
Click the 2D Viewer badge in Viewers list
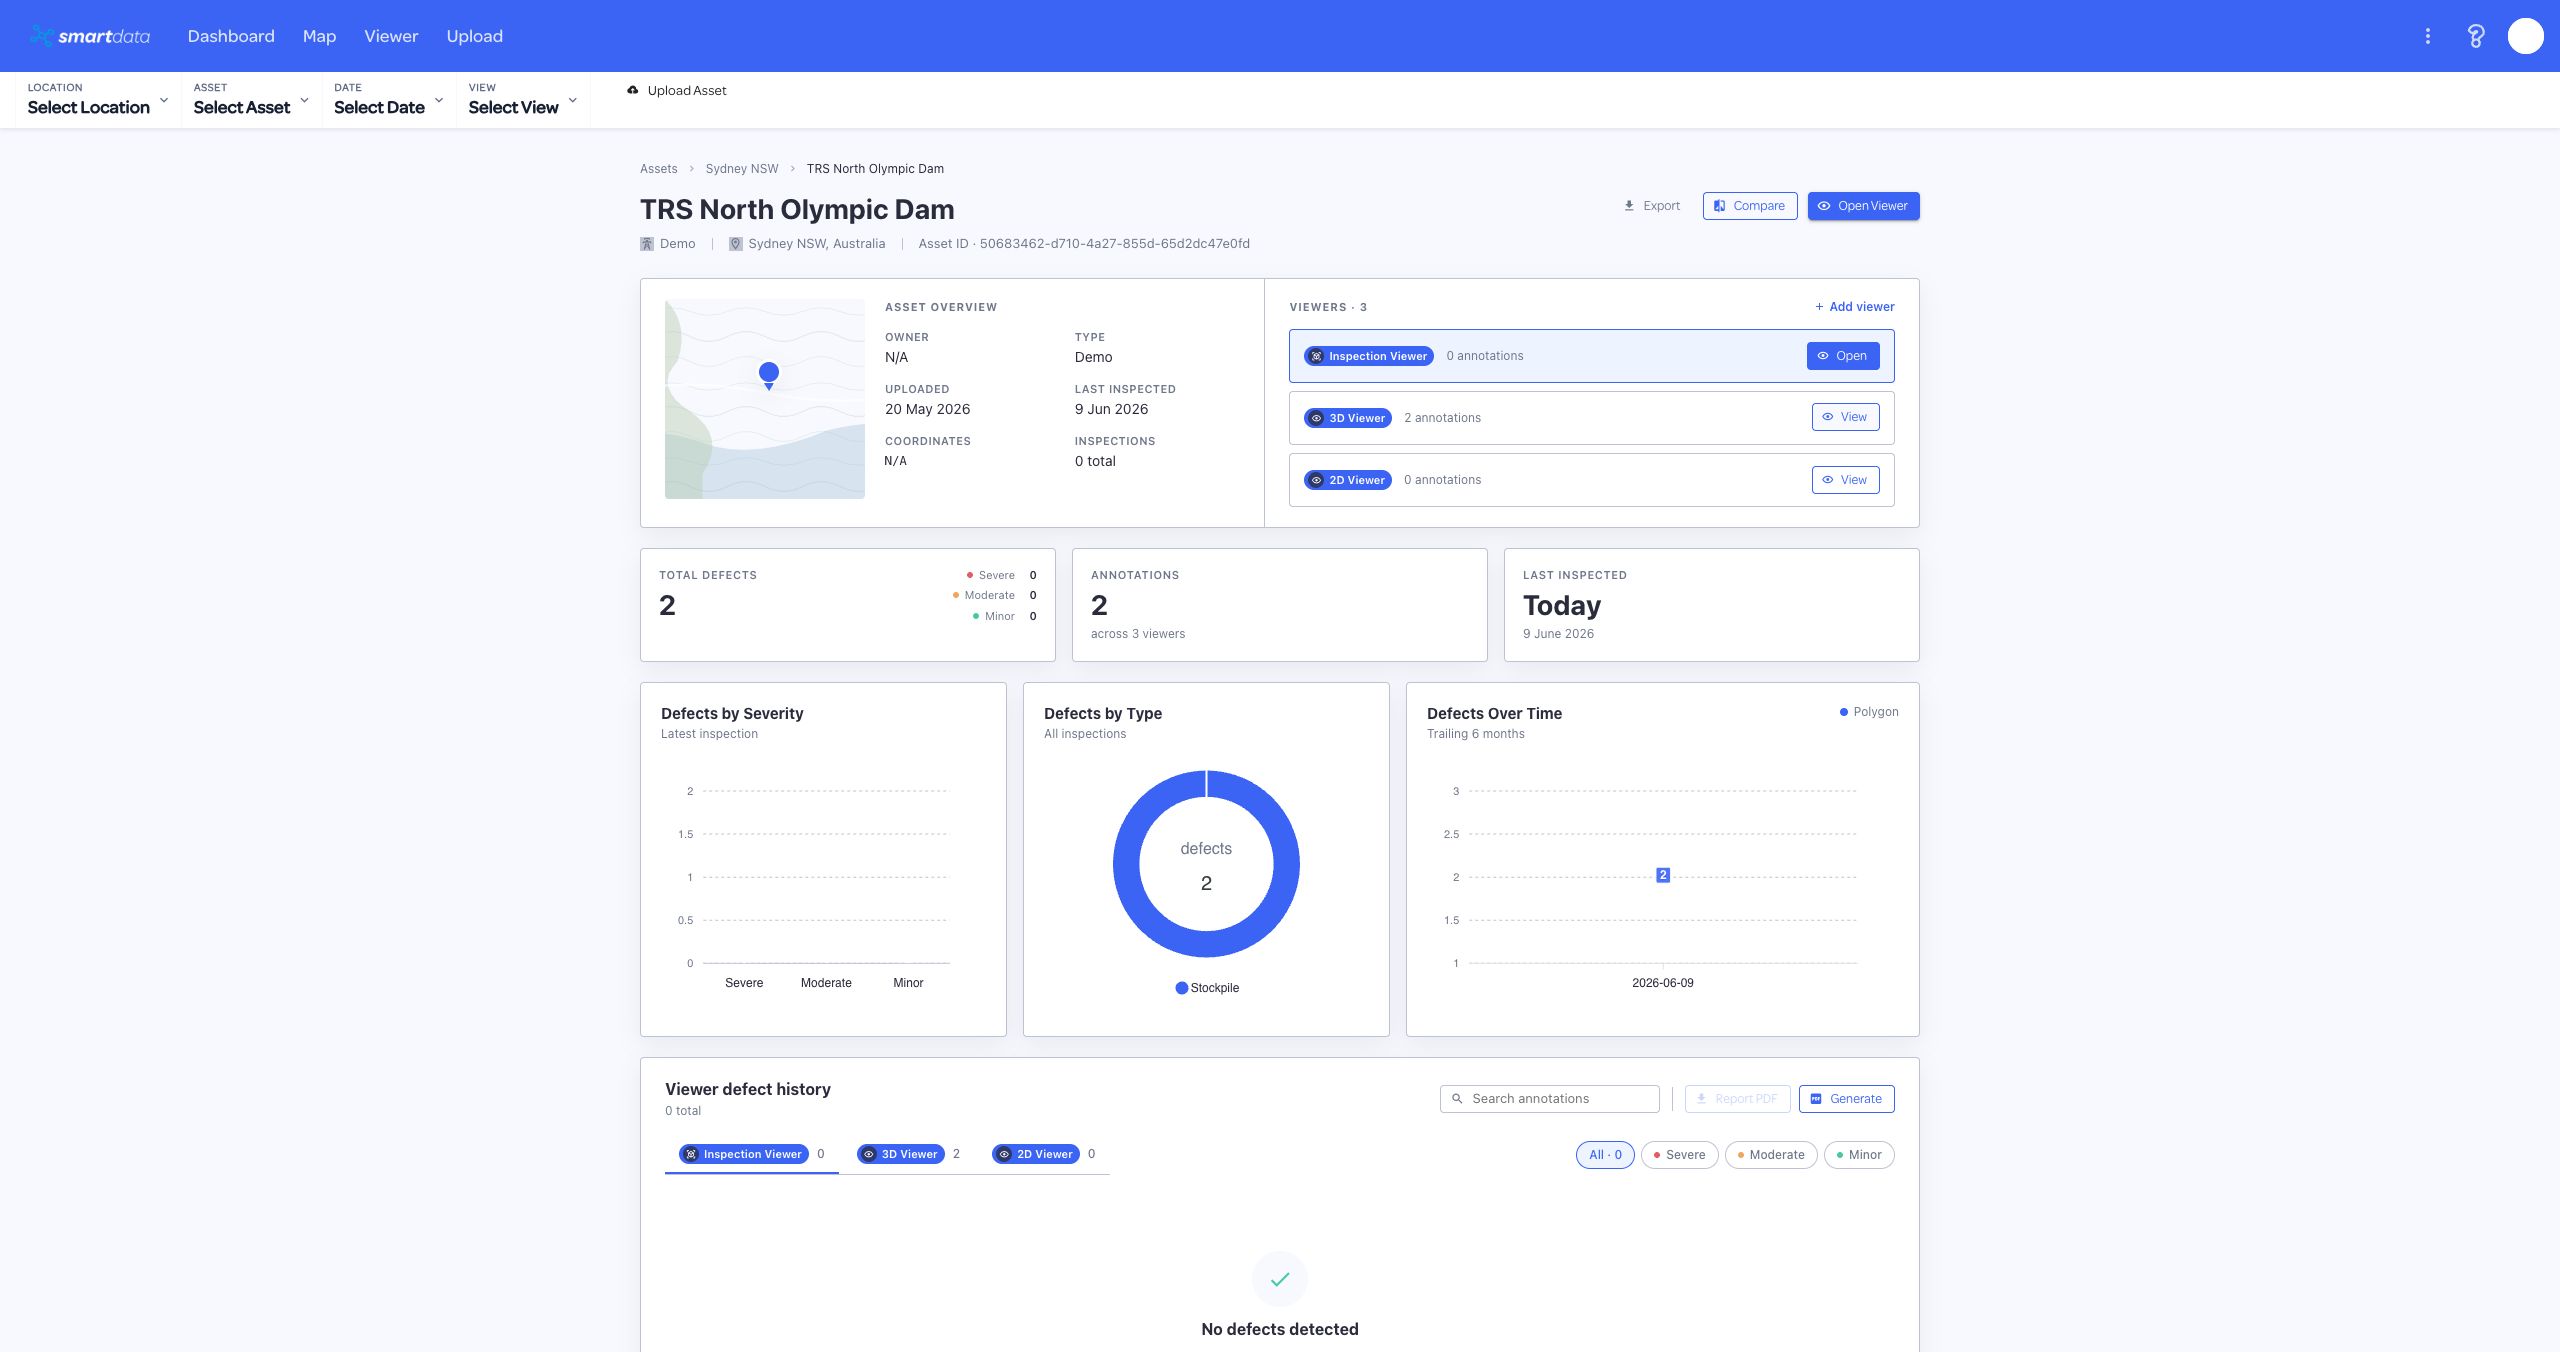pos(1347,480)
